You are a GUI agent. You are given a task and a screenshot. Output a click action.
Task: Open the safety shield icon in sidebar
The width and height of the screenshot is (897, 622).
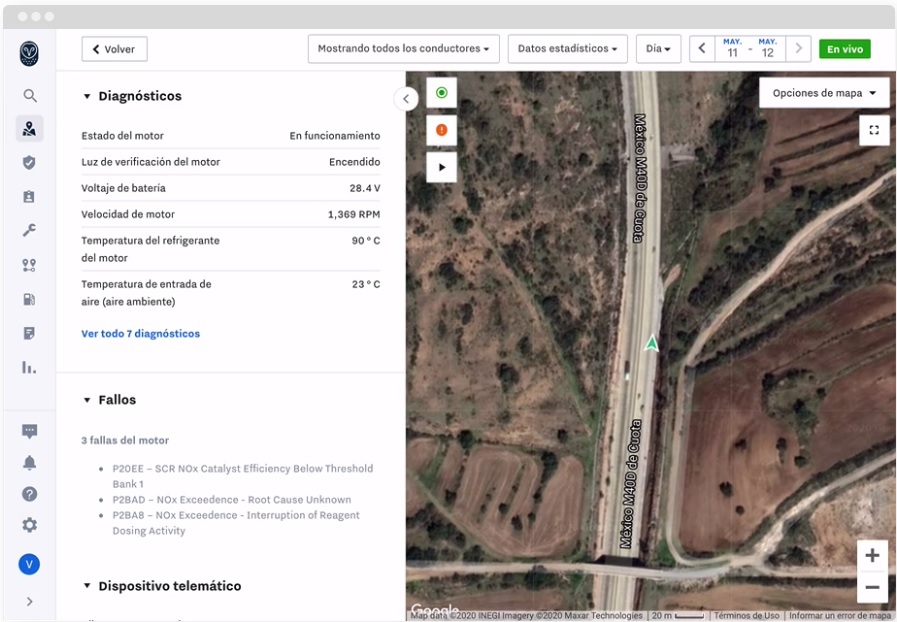click(30, 162)
